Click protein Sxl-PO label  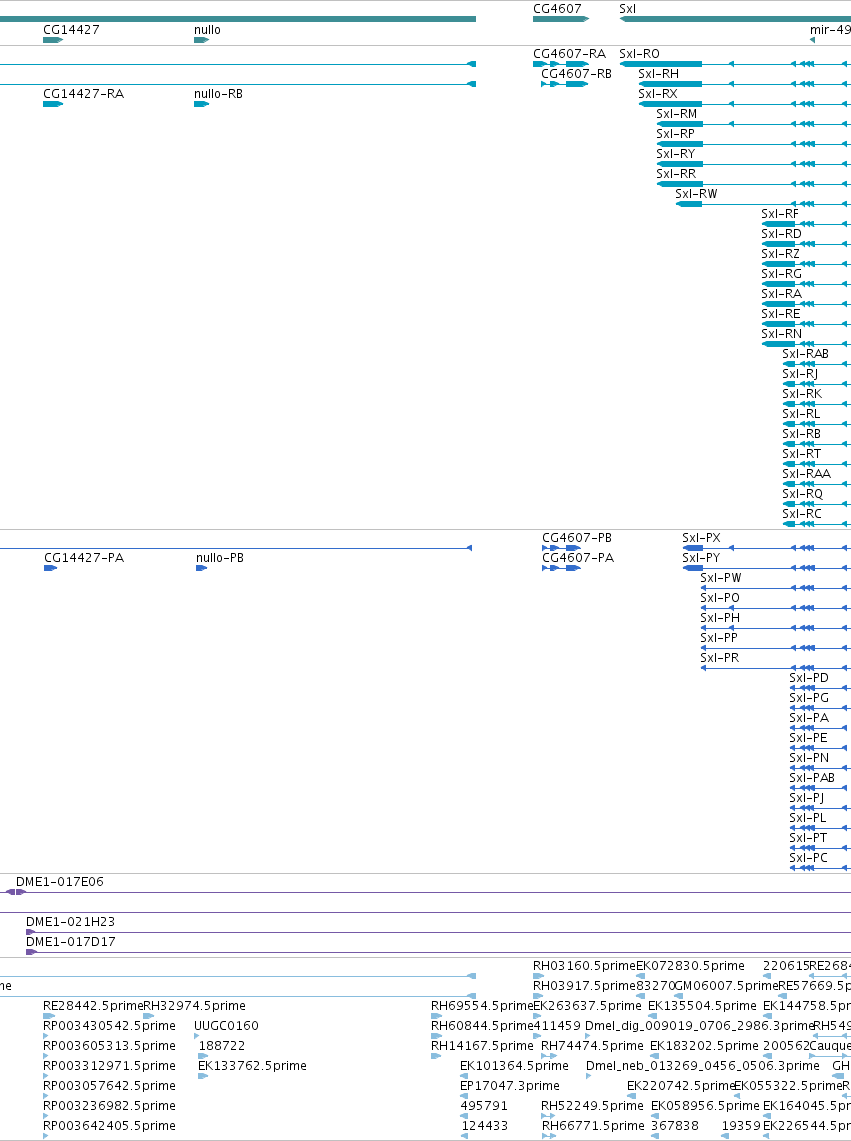[x=720, y=598]
